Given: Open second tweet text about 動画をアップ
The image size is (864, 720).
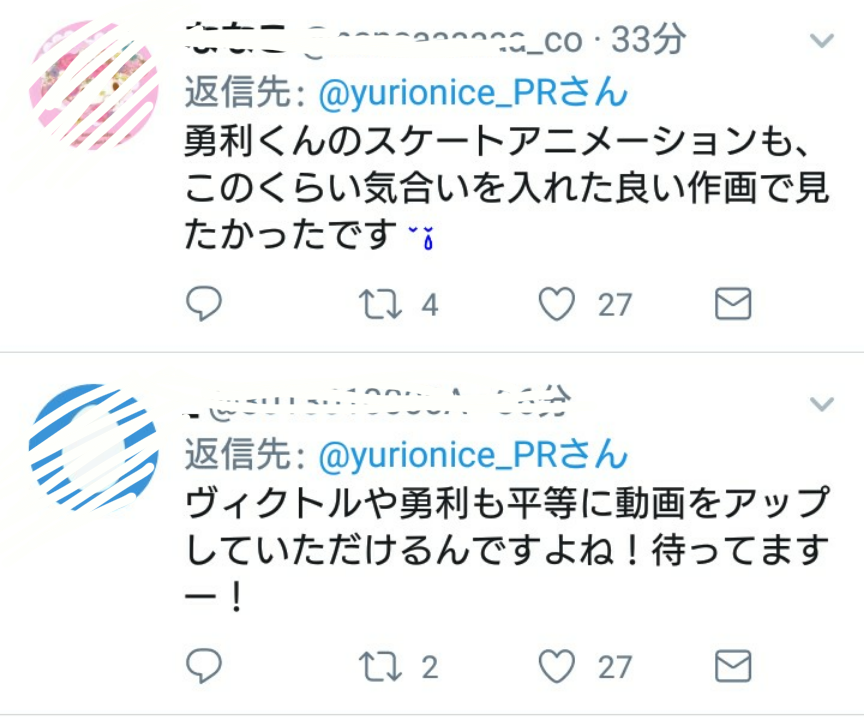Looking at the screenshot, I should (506, 550).
